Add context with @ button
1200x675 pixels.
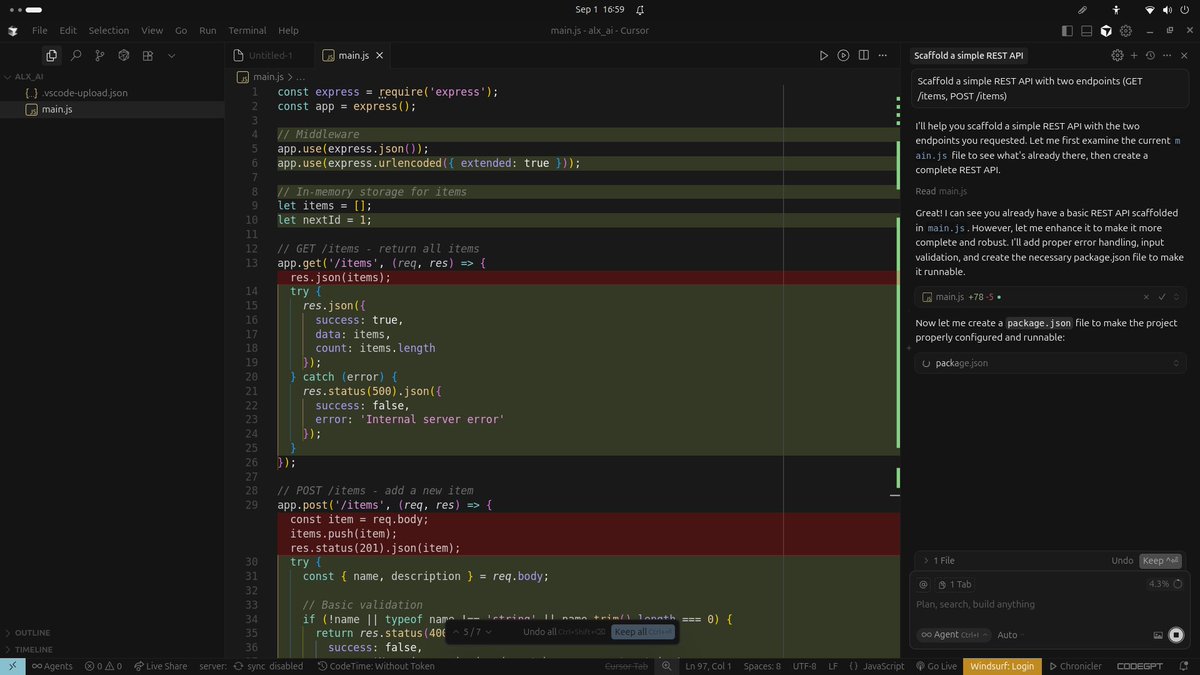(923, 584)
